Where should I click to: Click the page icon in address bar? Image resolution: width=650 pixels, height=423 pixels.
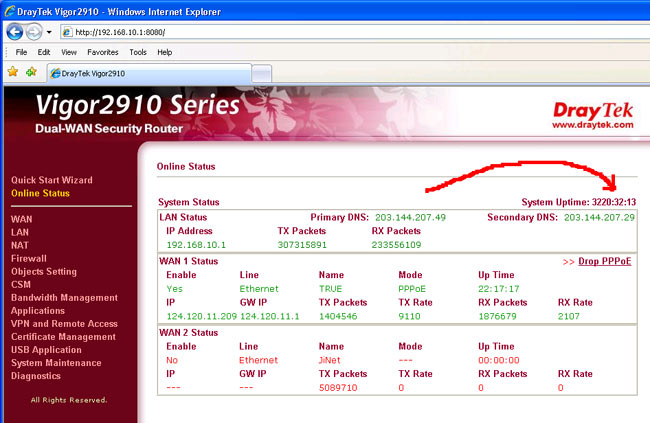pos(68,32)
